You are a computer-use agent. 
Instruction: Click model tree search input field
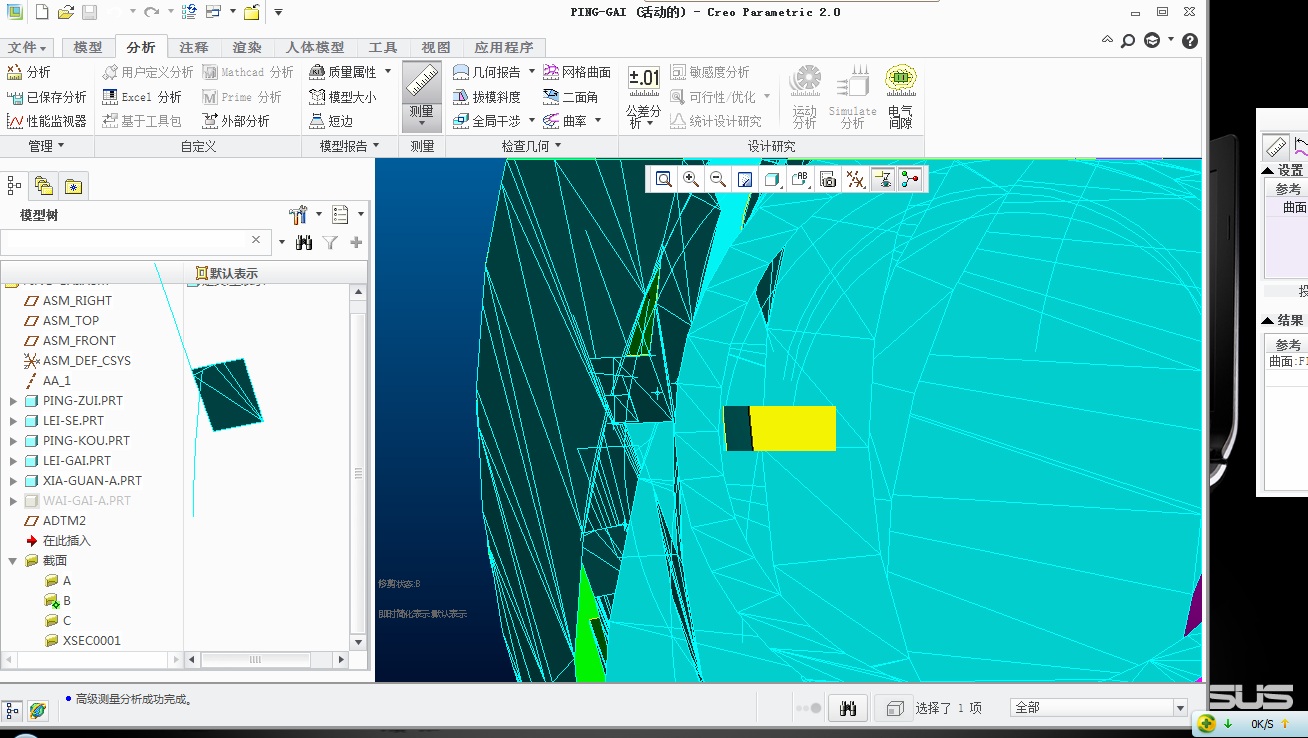point(124,241)
